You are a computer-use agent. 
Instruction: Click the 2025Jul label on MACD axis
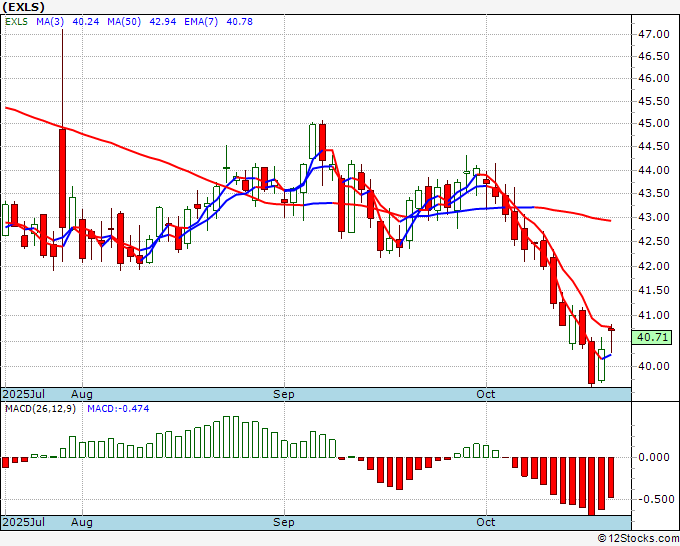pos(23,522)
